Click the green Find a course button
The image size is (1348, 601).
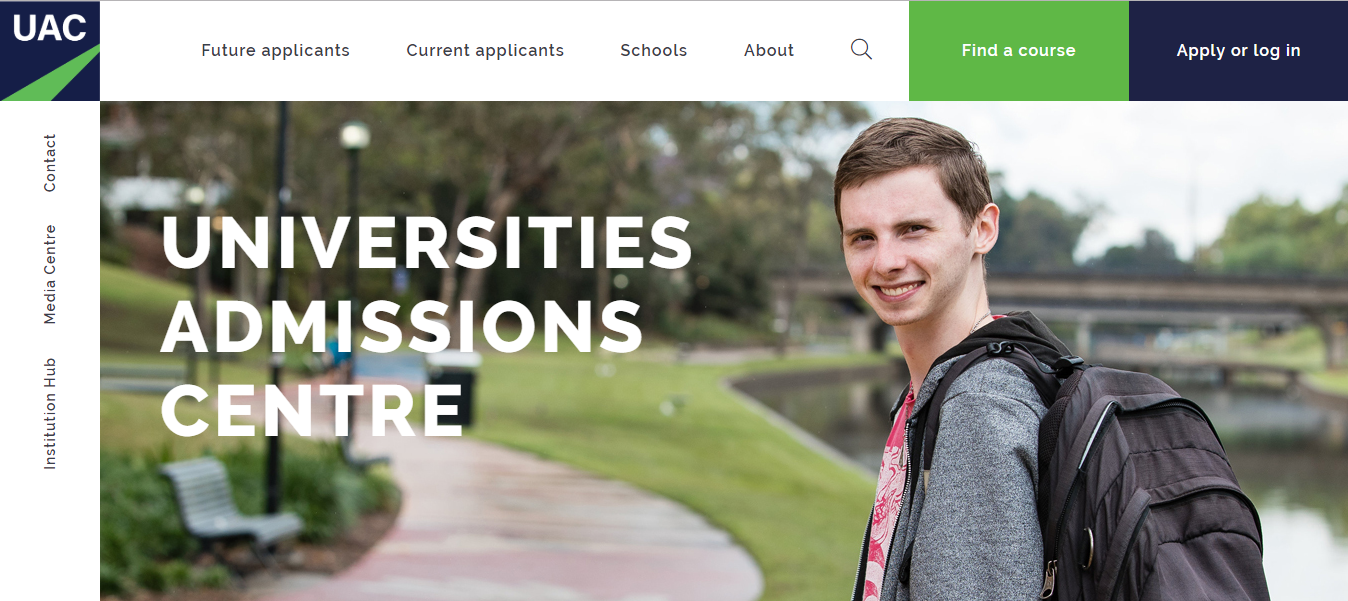[1019, 51]
